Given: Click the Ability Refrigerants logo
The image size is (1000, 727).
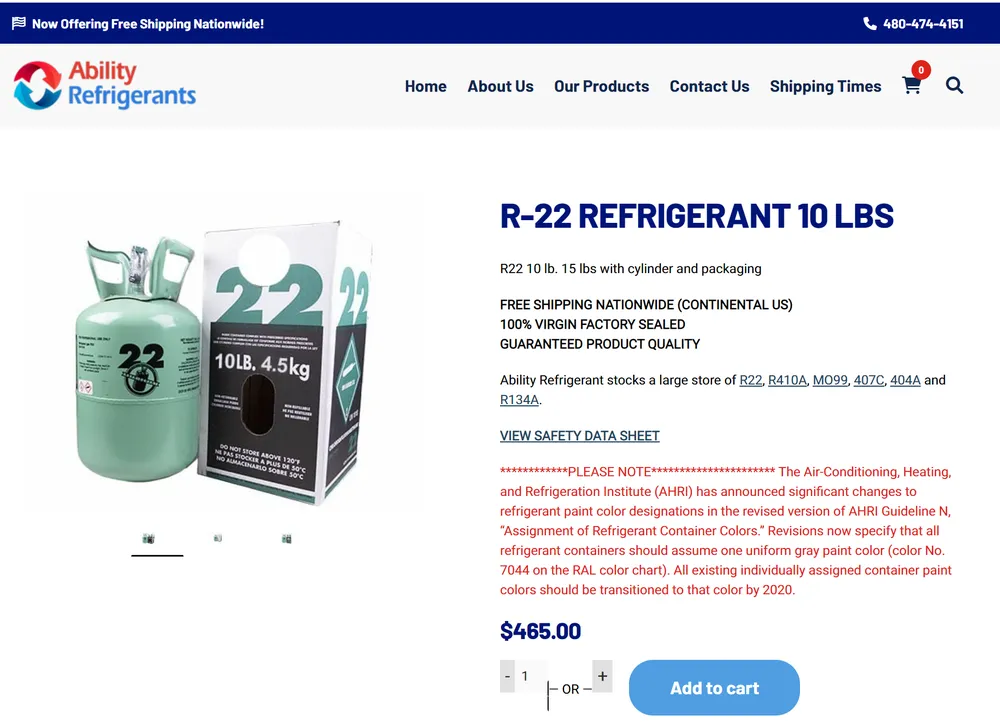Looking at the screenshot, I should [x=105, y=85].
